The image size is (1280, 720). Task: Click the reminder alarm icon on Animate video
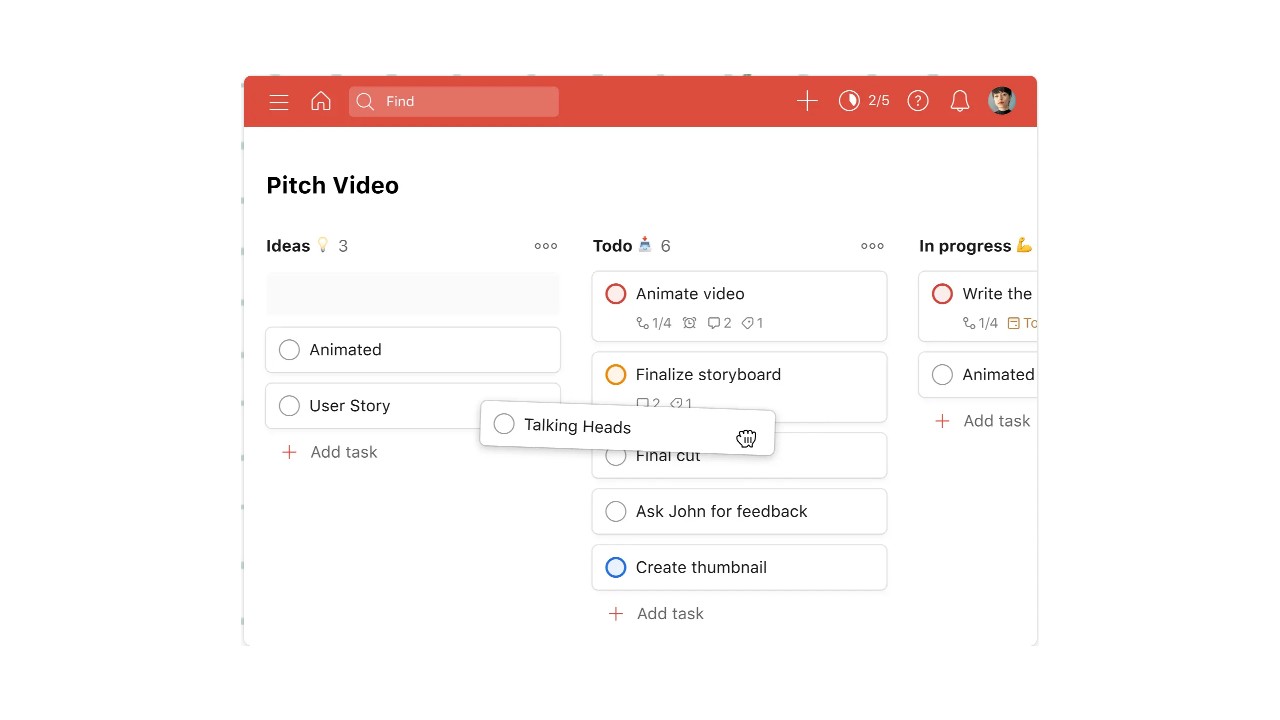tap(689, 323)
